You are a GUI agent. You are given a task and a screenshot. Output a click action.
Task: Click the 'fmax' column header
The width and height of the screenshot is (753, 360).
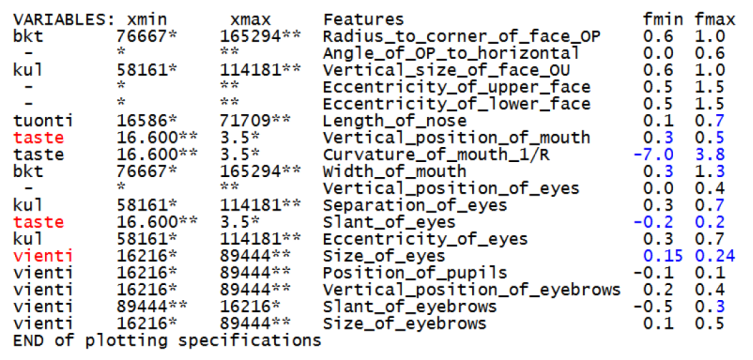(715, 20)
